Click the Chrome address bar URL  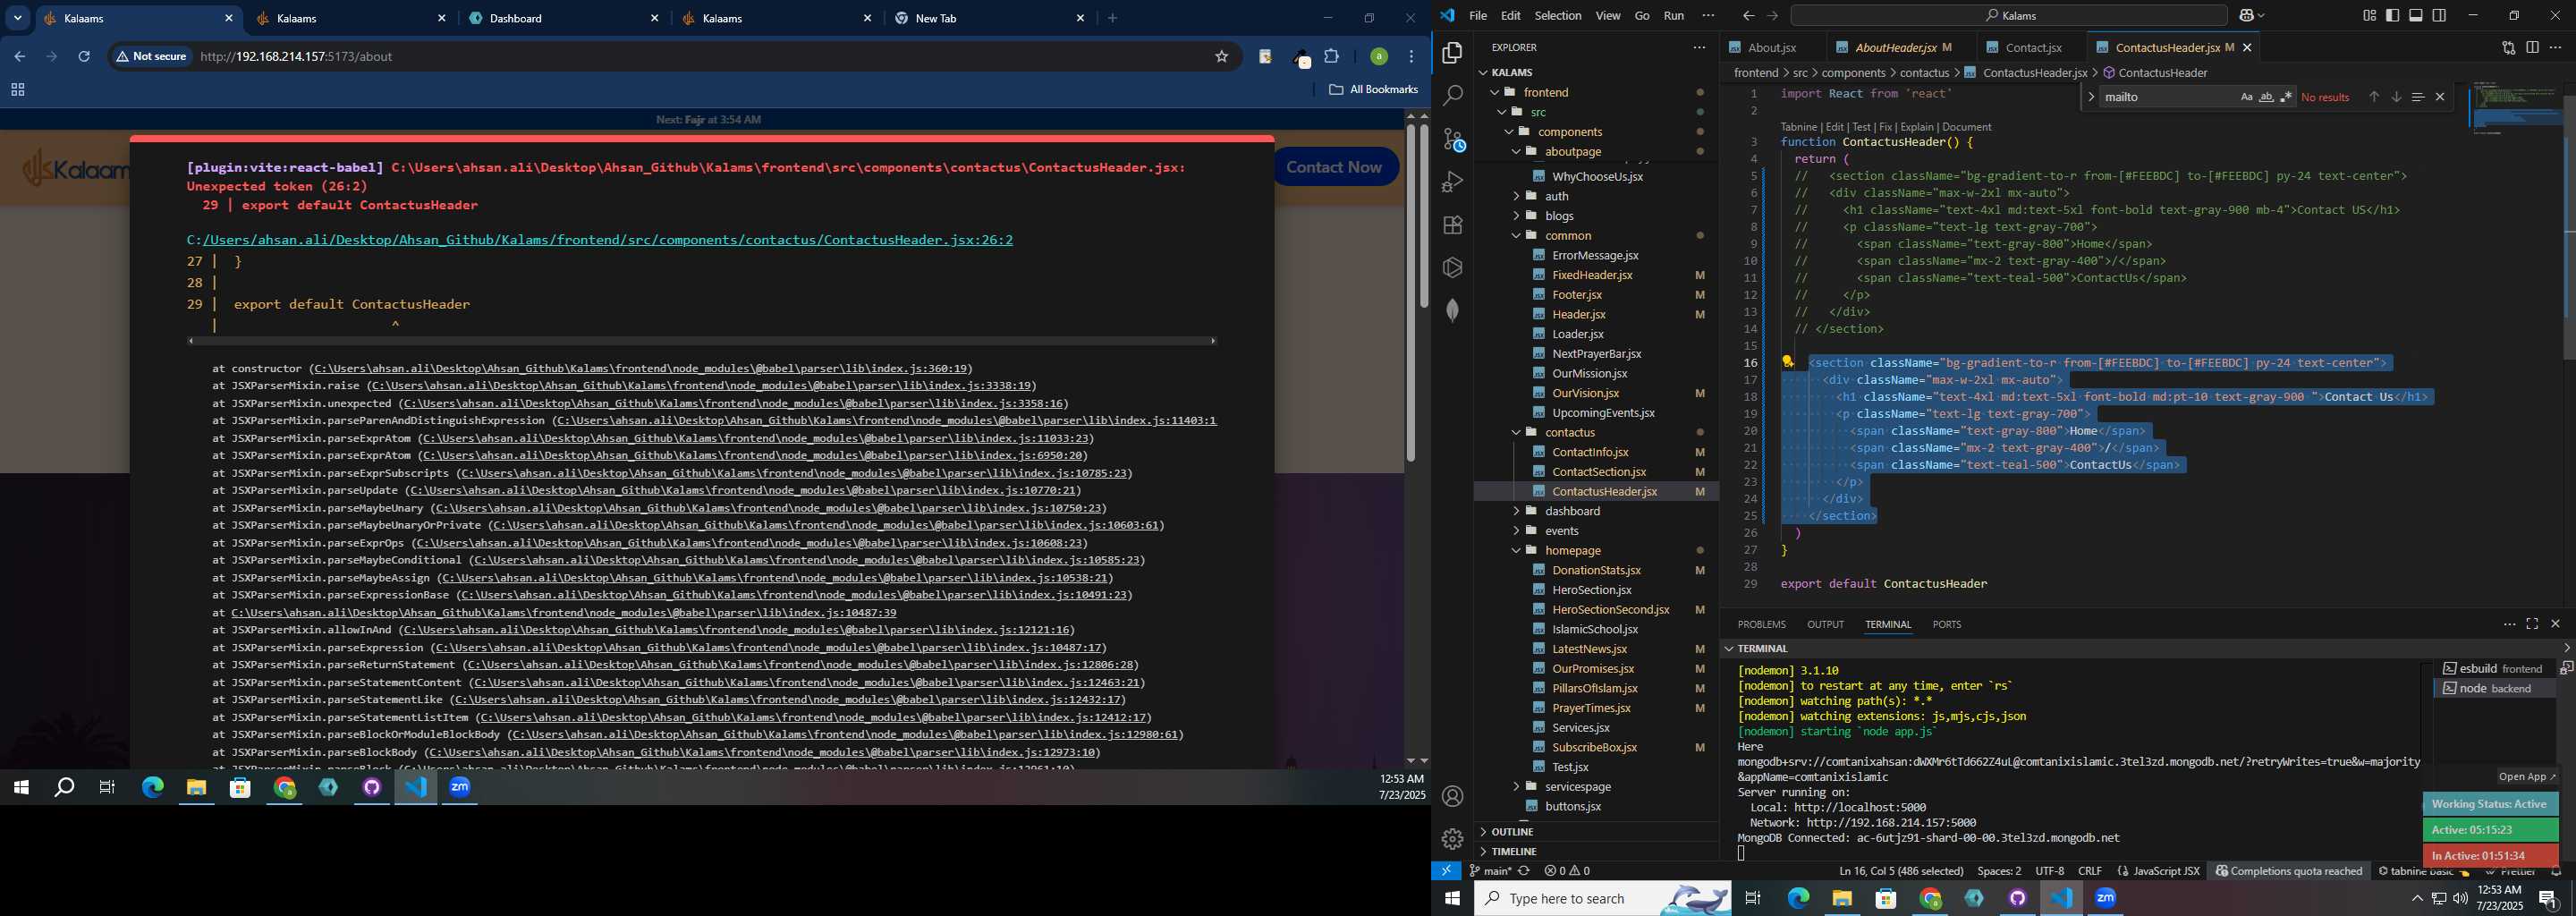(296, 57)
